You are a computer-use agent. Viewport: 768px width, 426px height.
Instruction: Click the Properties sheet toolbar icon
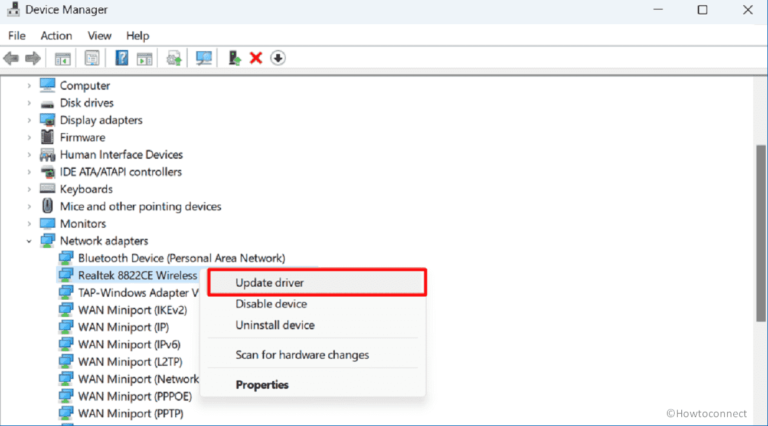click(x=92, y=58)
